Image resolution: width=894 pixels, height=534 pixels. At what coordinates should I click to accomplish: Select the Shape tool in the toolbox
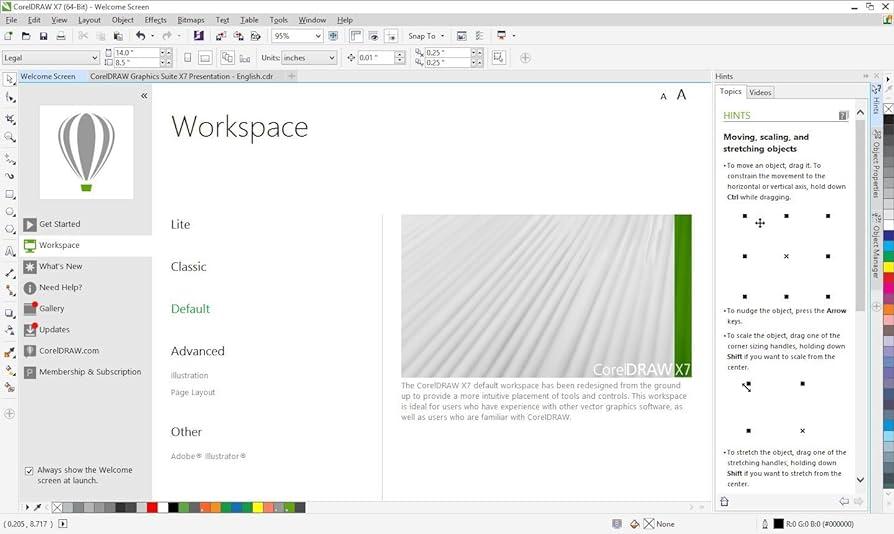(x=10, y=98)
